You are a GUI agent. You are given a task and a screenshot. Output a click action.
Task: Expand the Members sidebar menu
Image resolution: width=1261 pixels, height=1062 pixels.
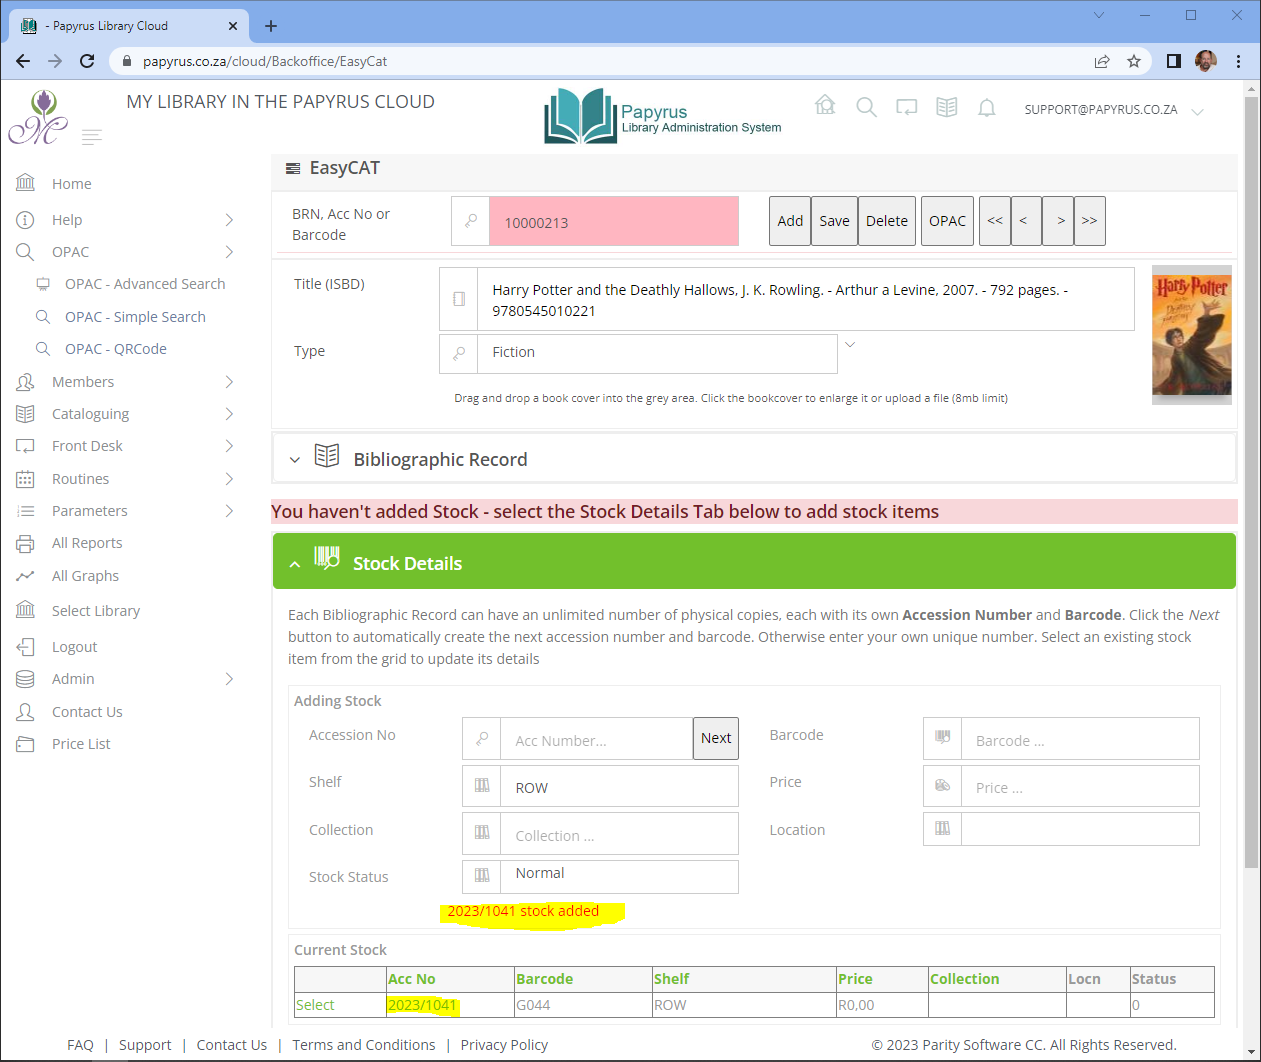pyautogui.click(x=229, y=382)
